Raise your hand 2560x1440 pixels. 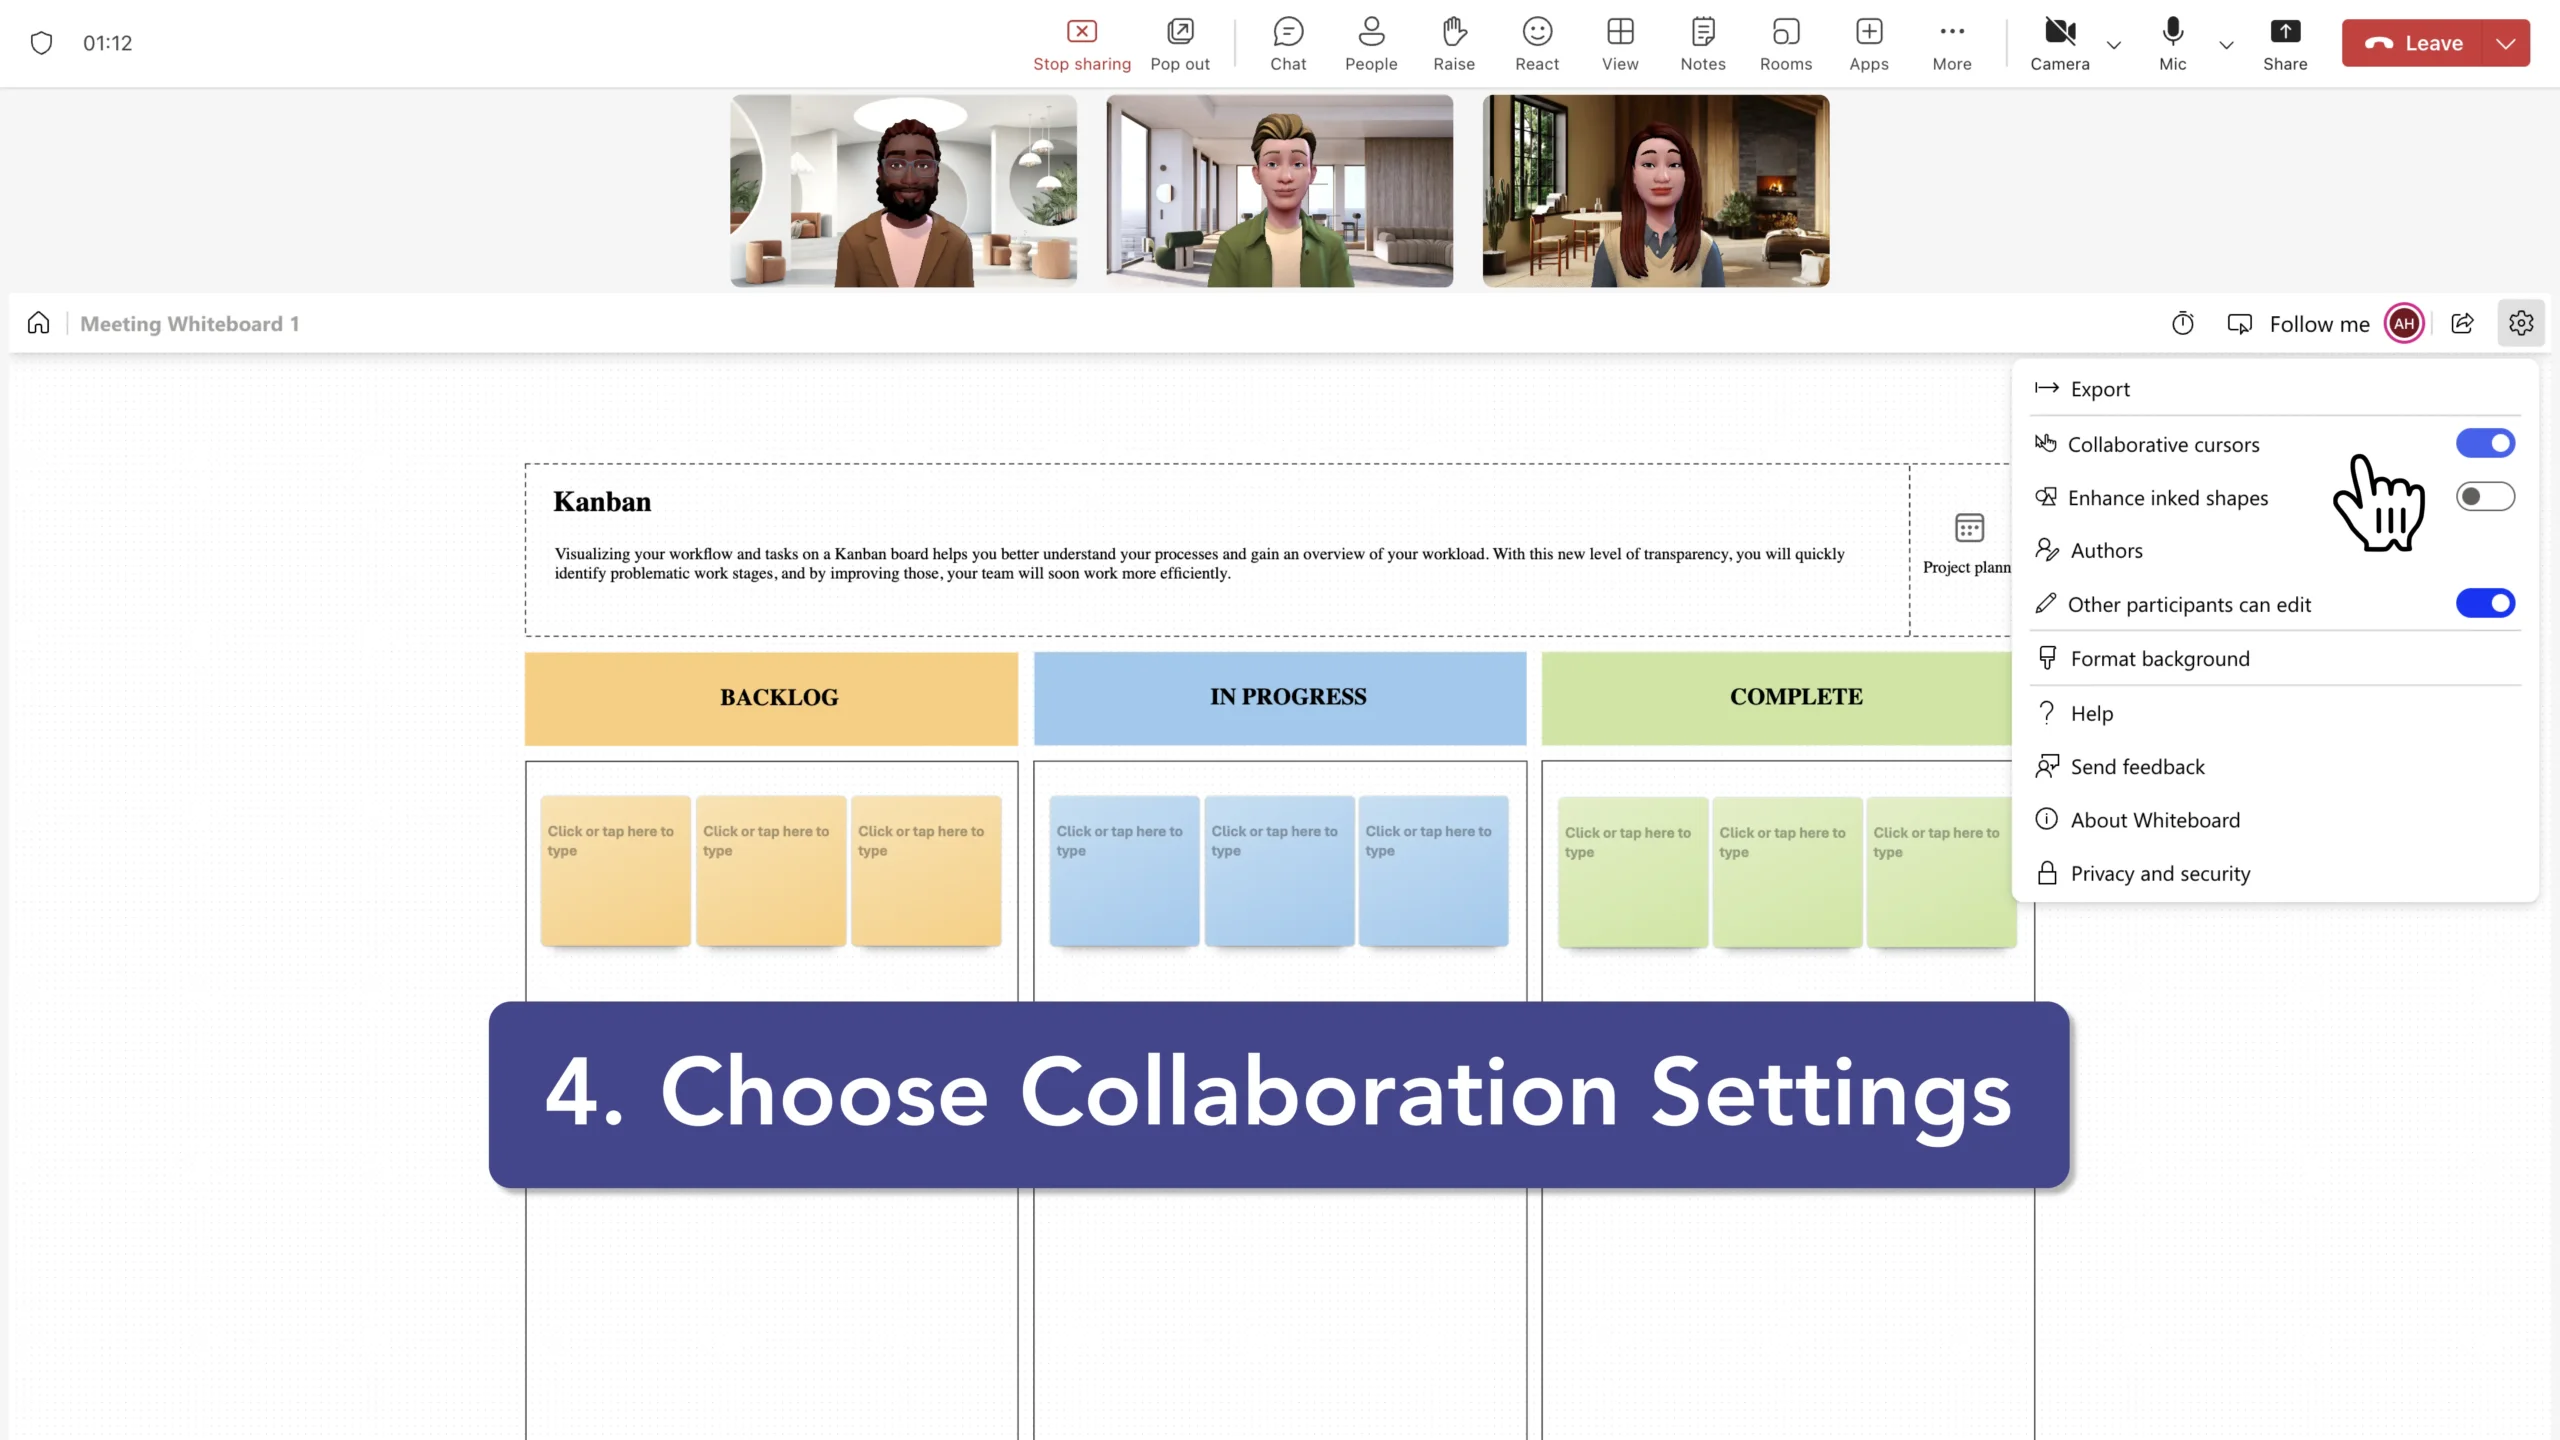[x=1454, y=44]
